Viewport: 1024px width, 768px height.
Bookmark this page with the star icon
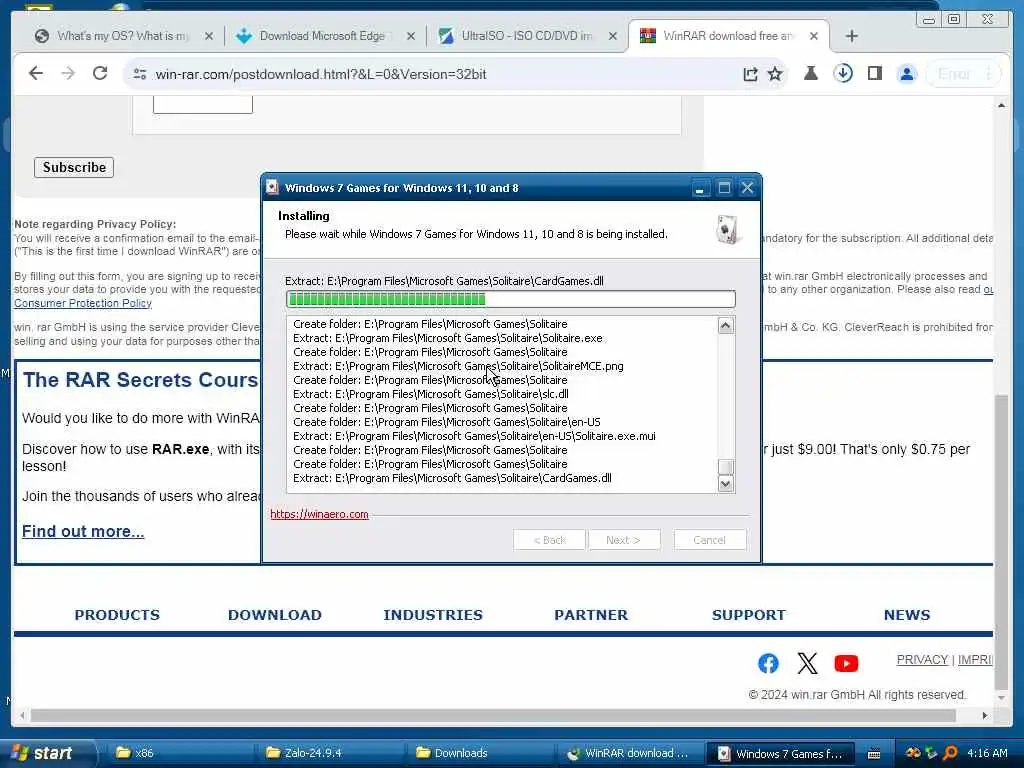click(x=775, y=74)
